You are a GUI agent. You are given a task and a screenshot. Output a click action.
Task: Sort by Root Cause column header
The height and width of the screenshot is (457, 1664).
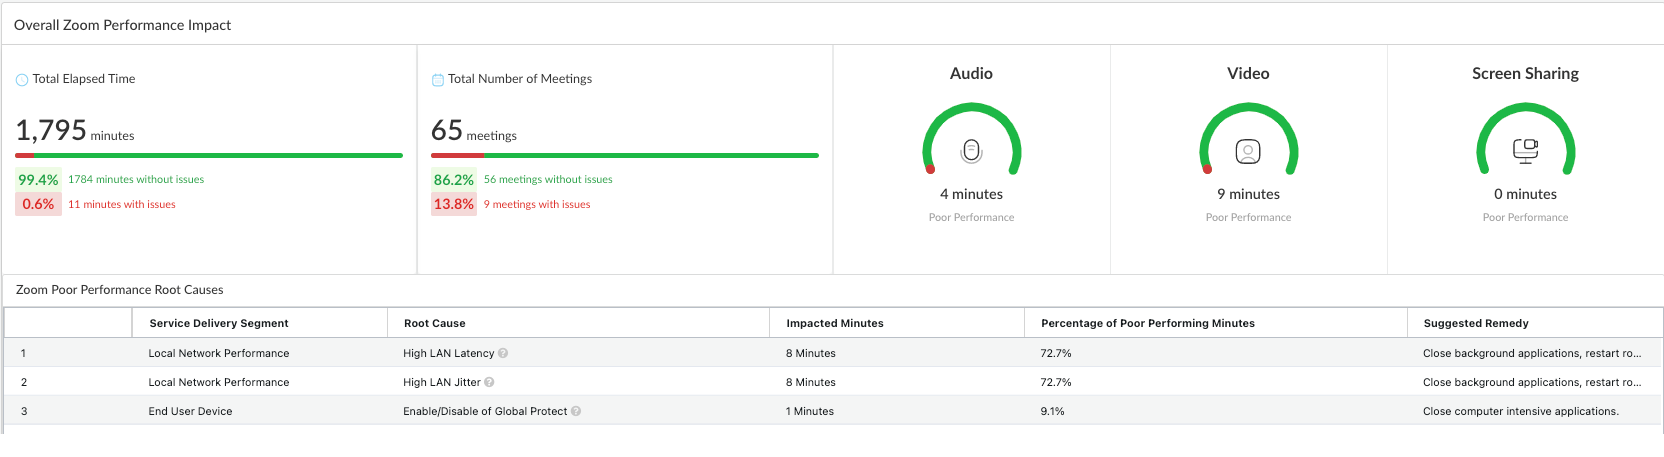pos(435,323)
